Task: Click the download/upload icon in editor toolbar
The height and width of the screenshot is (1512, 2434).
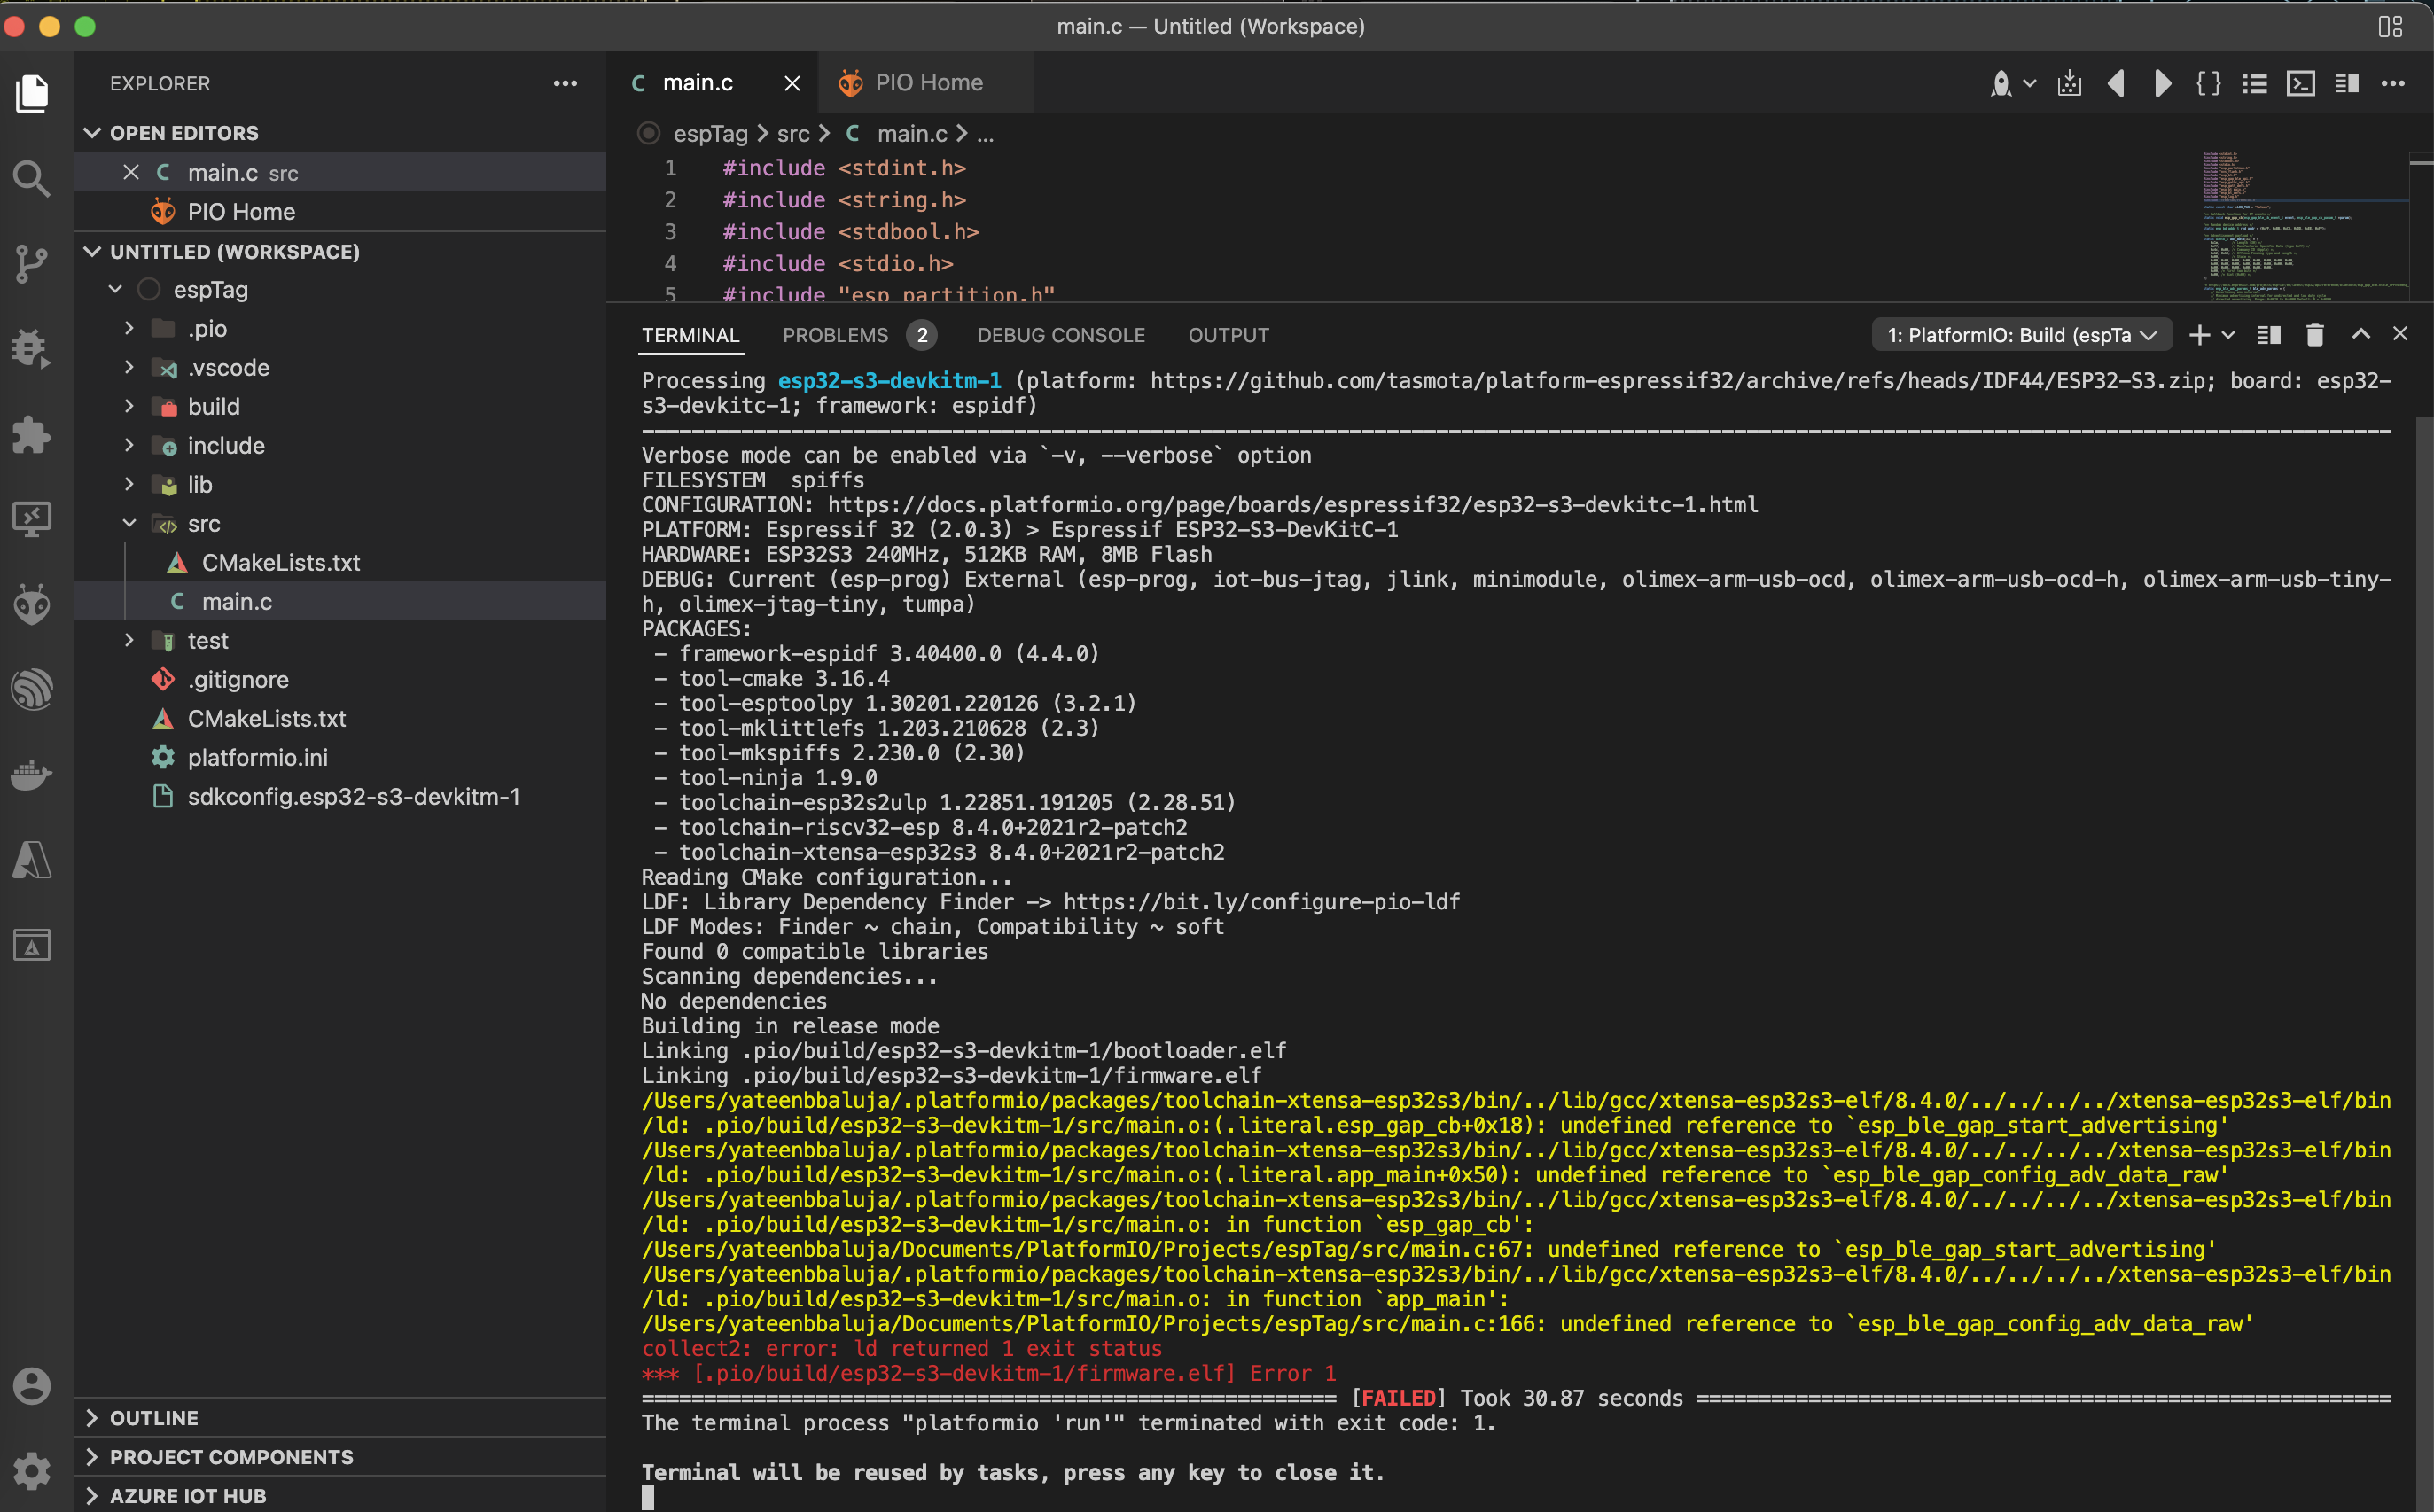Action: click(2070, 83)
